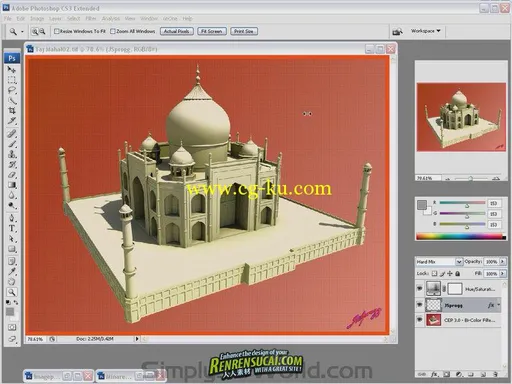
Task: Click the Fit Screen button
Action: coord(212,31)
